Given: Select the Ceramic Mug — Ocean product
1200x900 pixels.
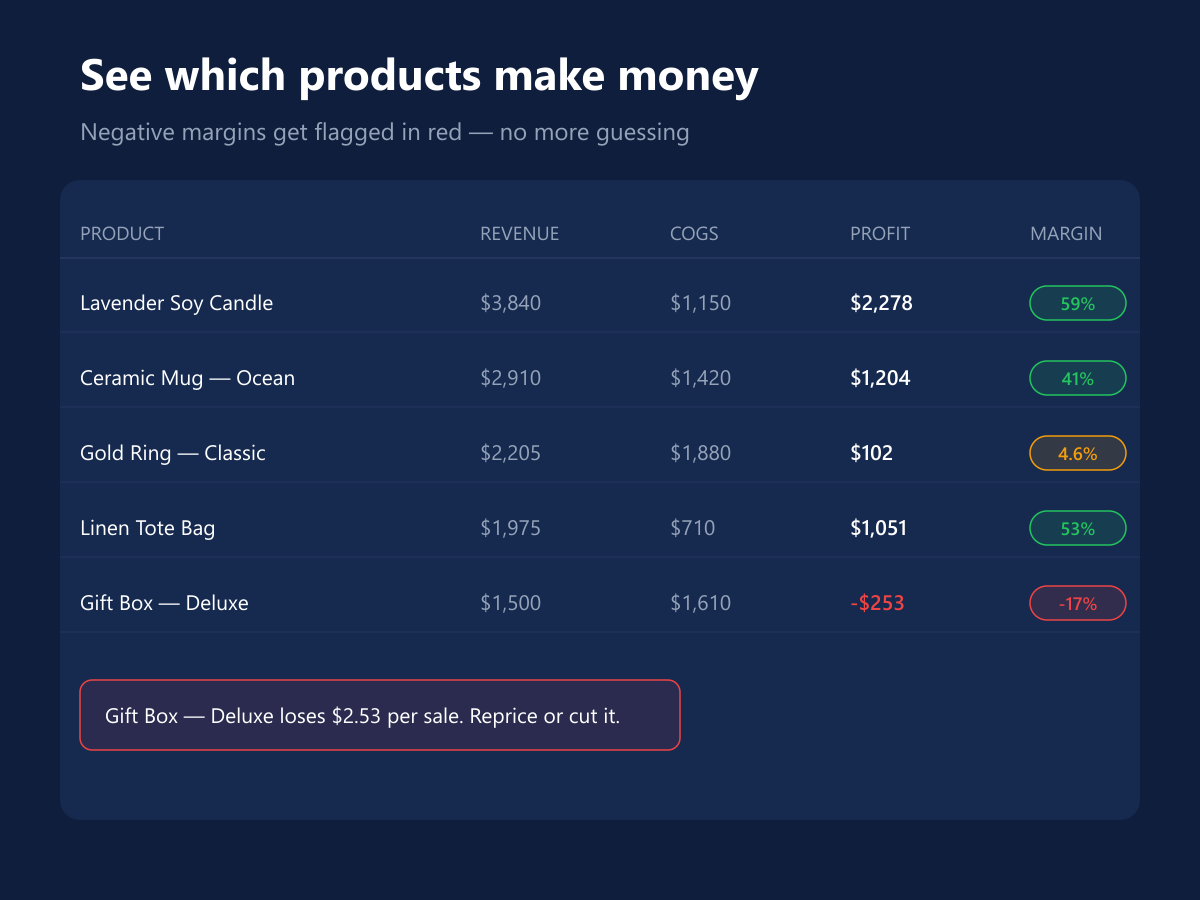Looking at the screenshot, I should (187, 378).
